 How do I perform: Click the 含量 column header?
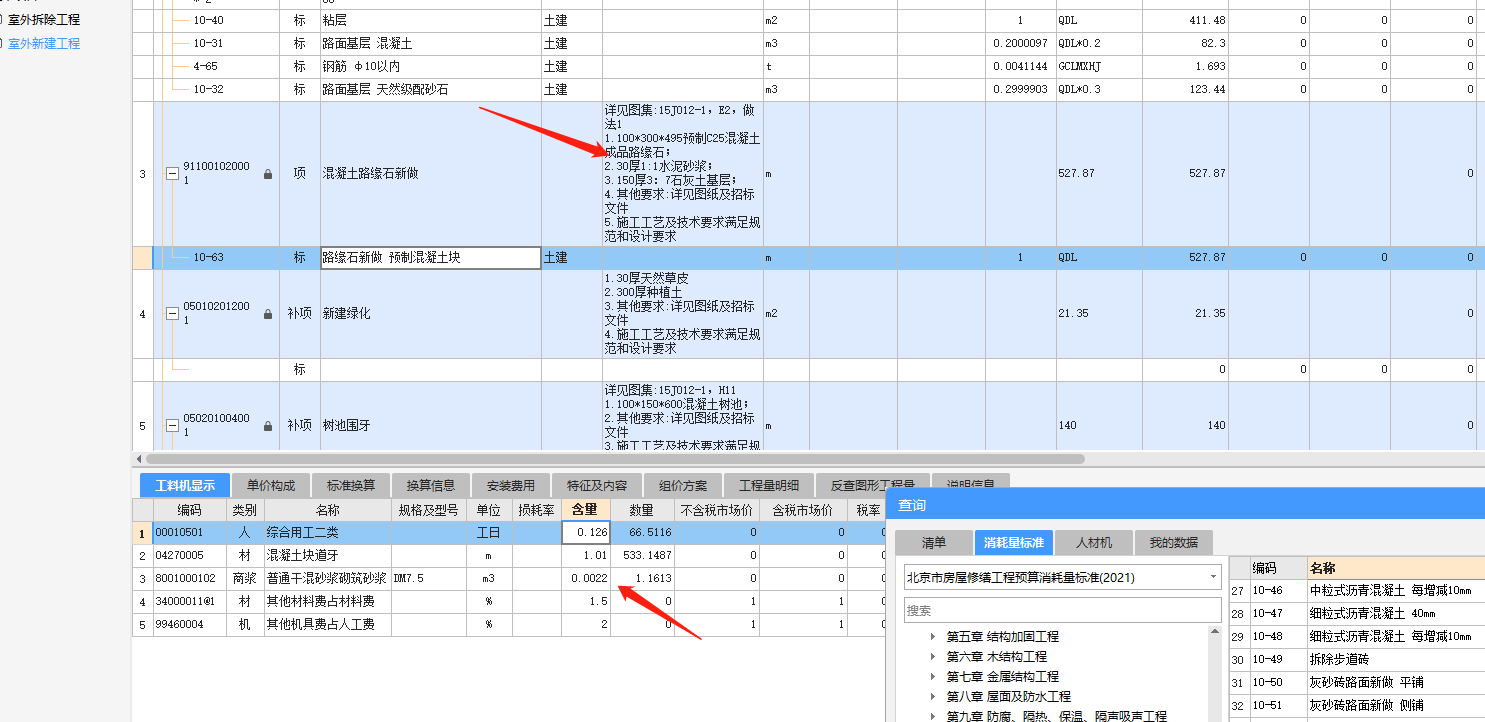pyautogui.click(x=586, y=510)
